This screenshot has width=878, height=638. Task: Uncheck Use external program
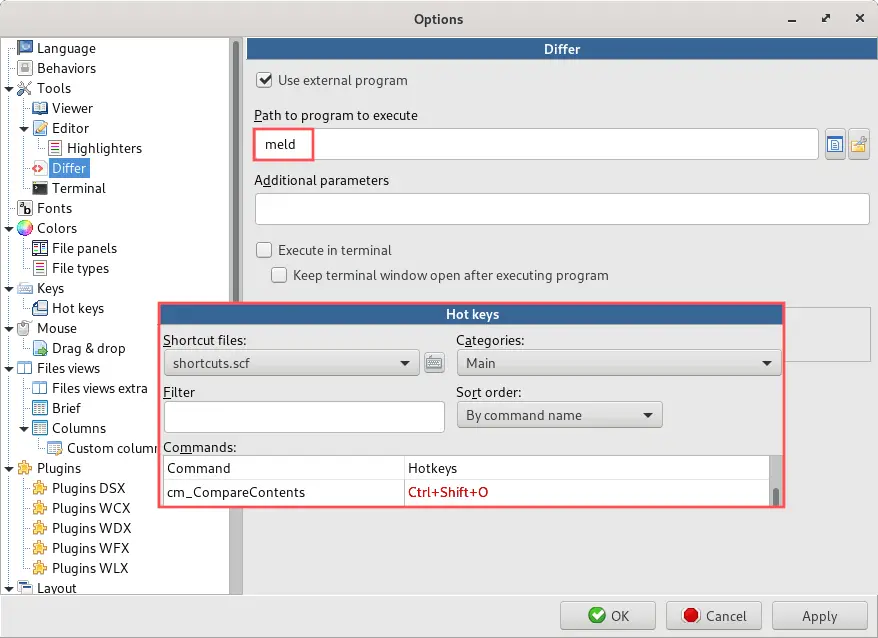(264, 80)
